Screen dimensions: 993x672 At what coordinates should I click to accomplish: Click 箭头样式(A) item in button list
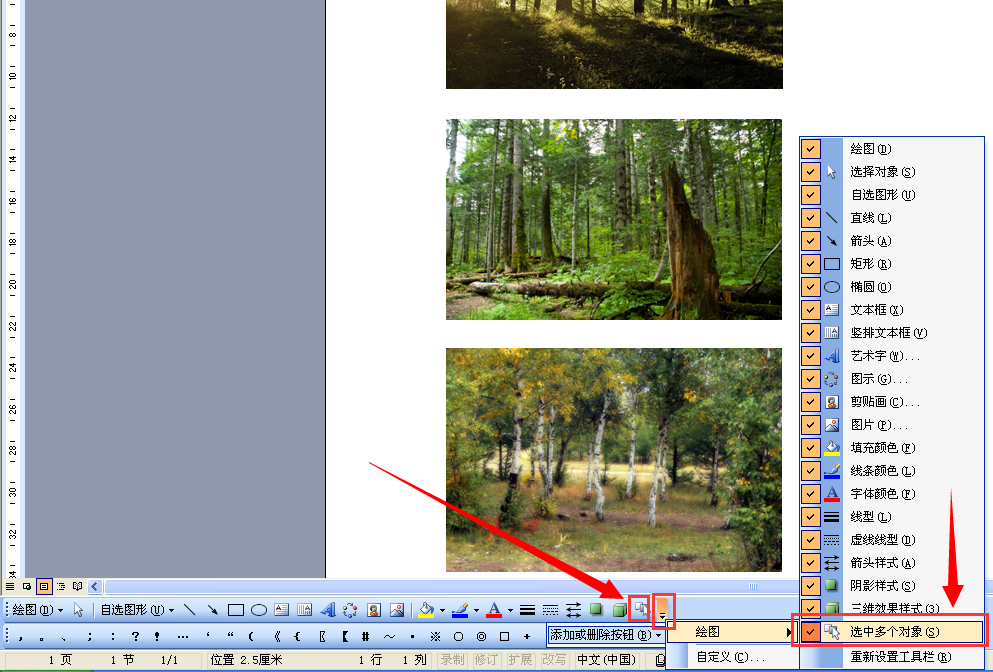tap(892, 562)
